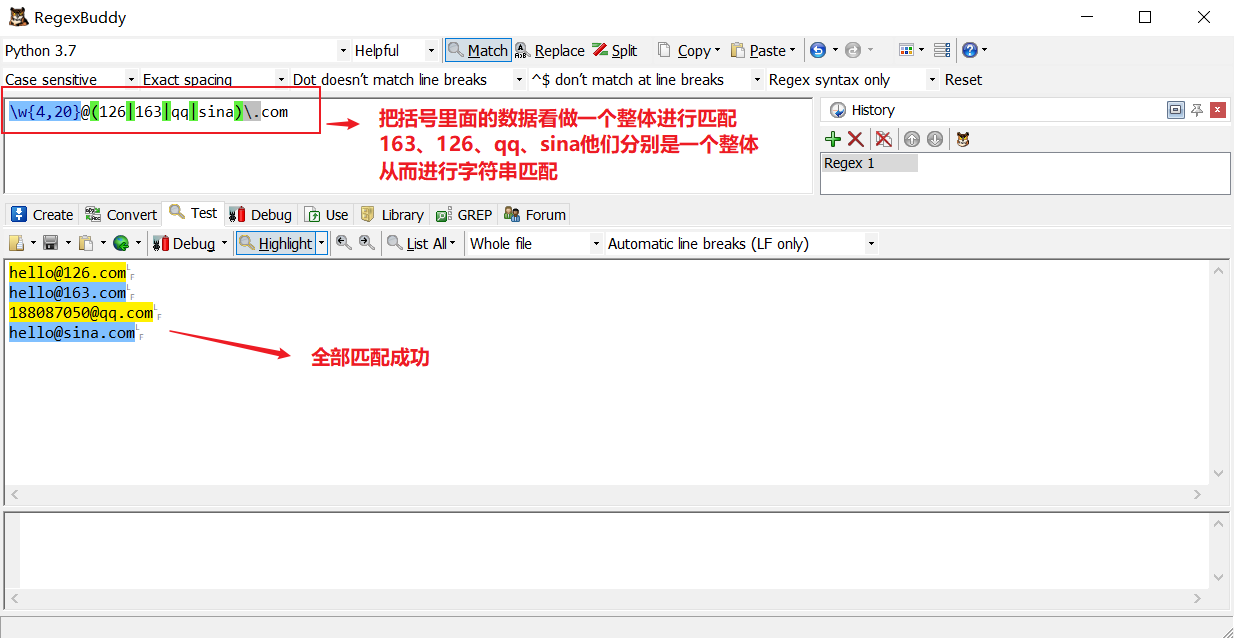Click the 188087050@qq.com test line
1234x638 pixels.
point(81,312)
